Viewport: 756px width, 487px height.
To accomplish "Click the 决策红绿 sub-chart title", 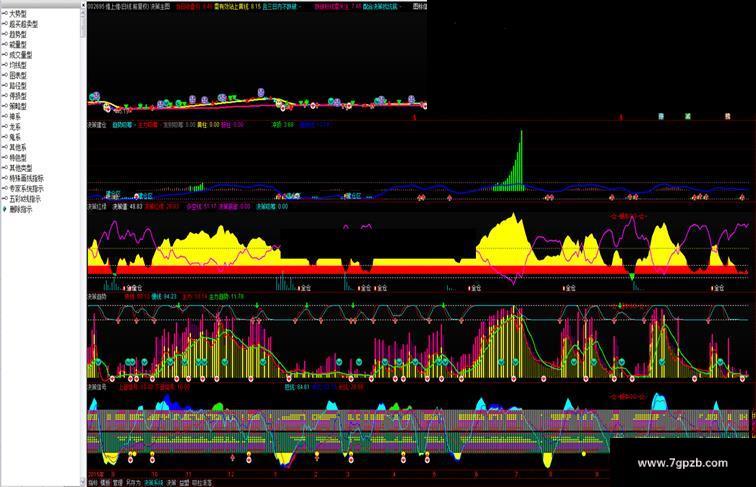I will [x=97, y=206].
